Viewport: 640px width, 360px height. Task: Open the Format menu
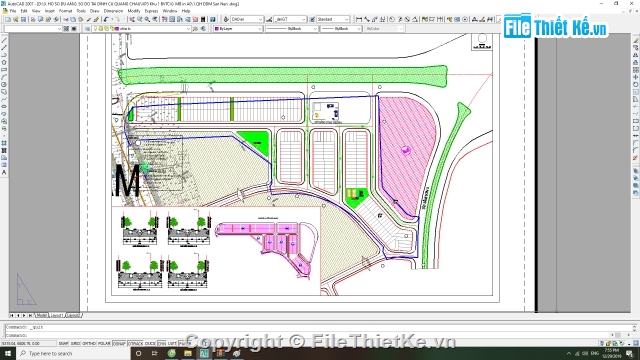click(65, 11)
